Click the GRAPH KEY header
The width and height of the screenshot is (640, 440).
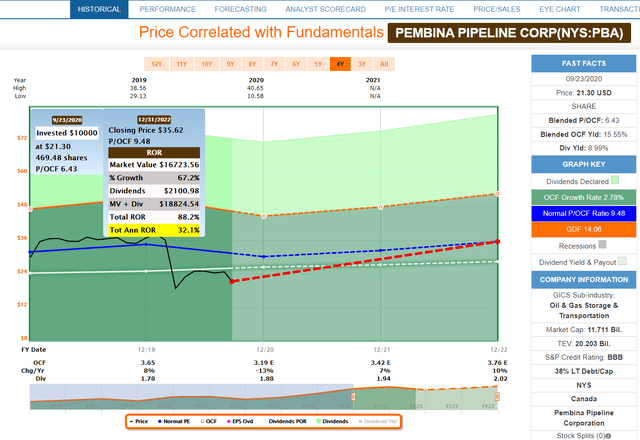(x=584, y=164)
